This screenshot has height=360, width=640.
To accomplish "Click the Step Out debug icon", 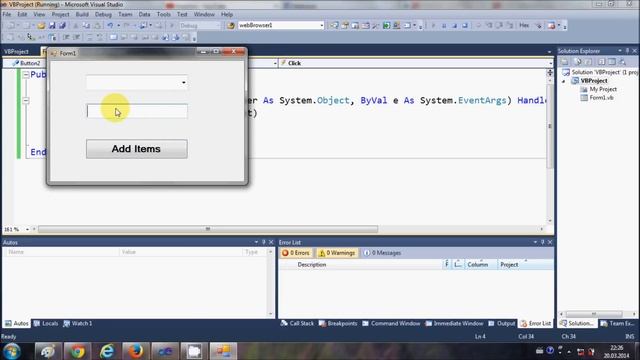I will pyautogui.click(x=509, y=26).
